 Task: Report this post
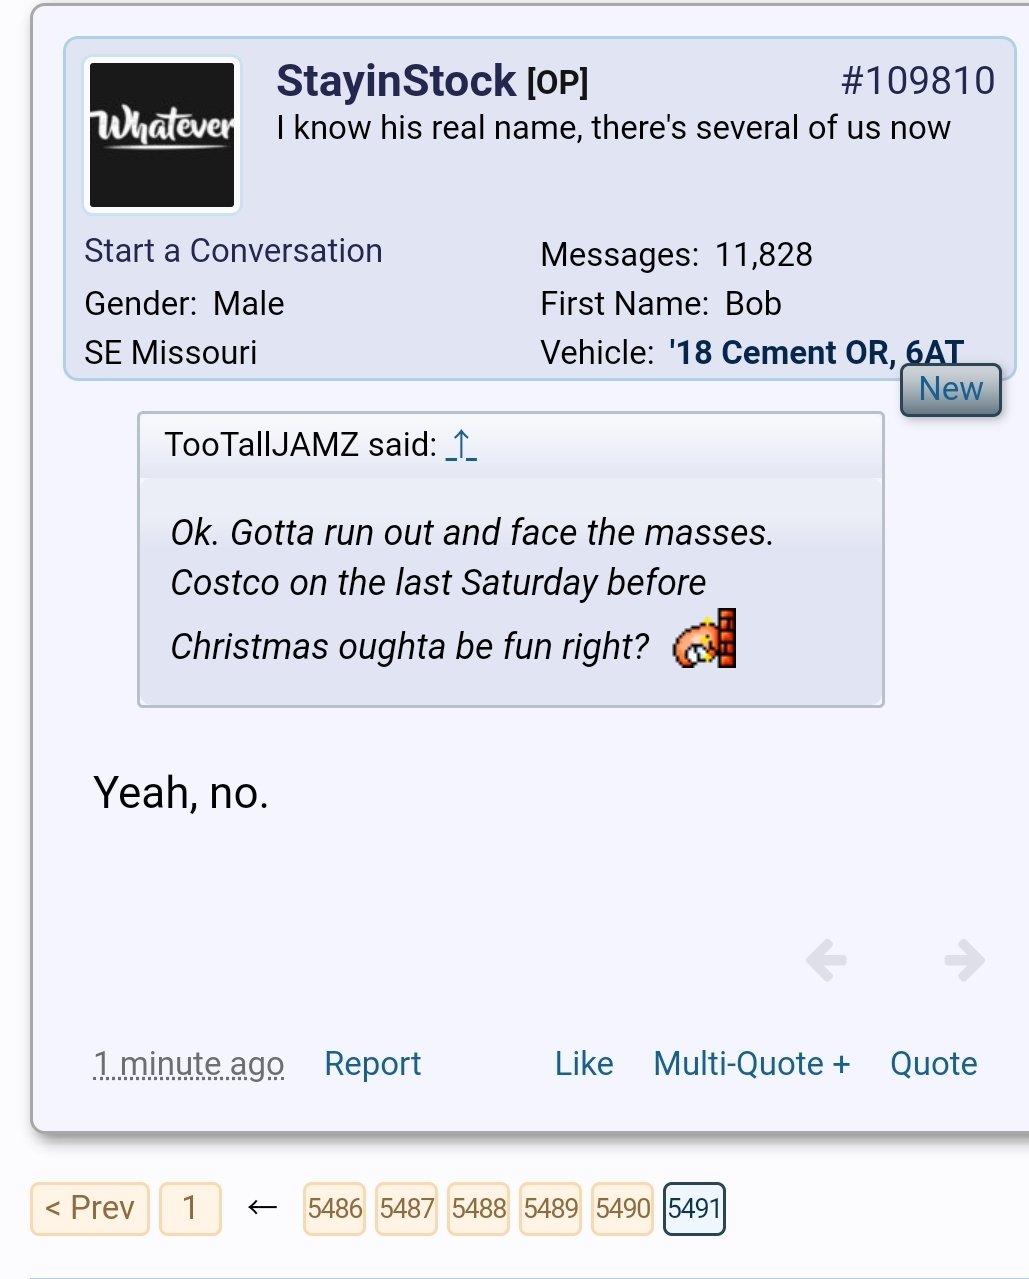point(373,1064)
